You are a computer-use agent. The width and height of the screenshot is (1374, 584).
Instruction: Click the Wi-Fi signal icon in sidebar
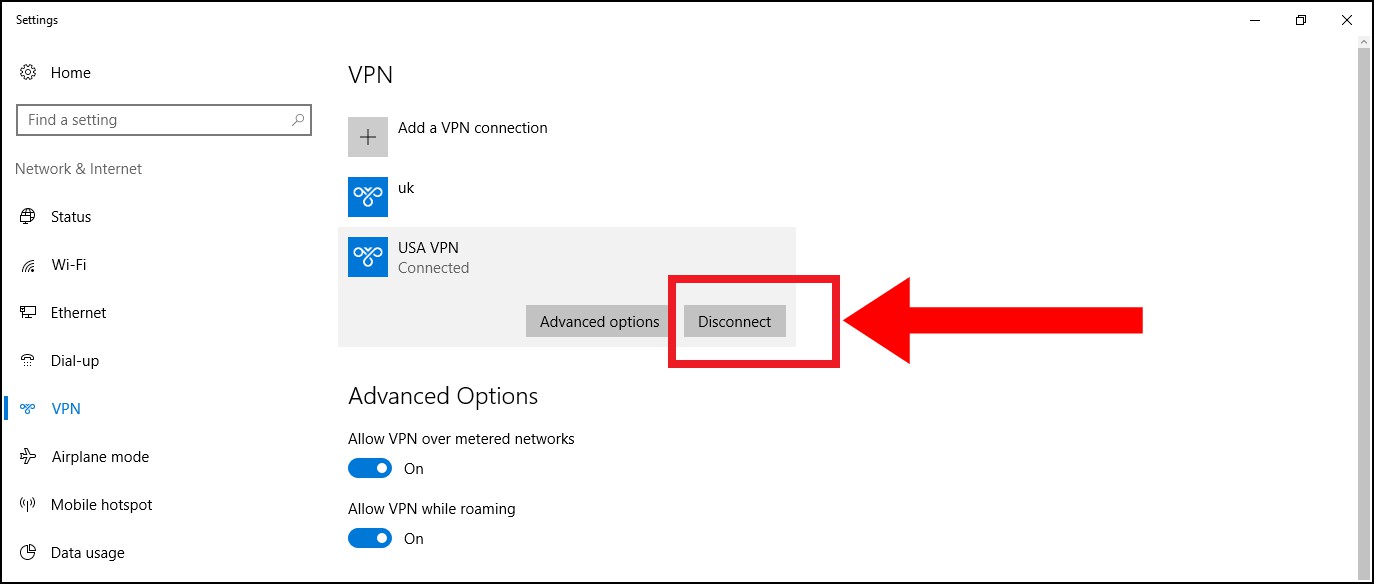point(28,265)
